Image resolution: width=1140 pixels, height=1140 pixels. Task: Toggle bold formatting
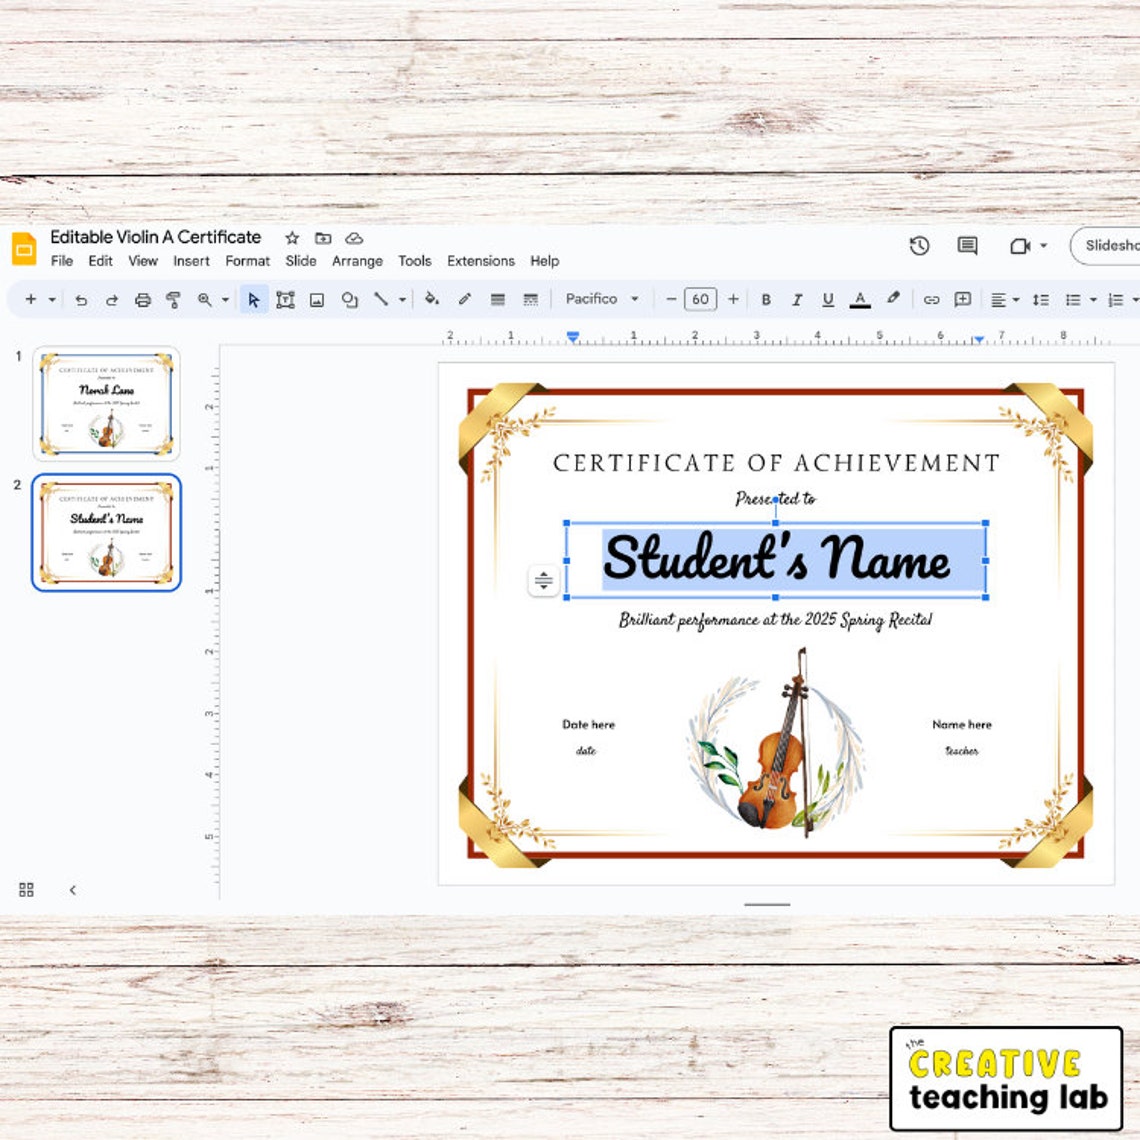point(765,299)
